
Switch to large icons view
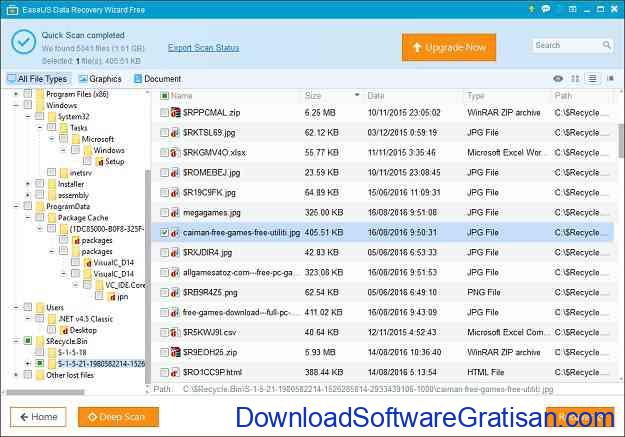pyautogui.click(x=575, y=79)
